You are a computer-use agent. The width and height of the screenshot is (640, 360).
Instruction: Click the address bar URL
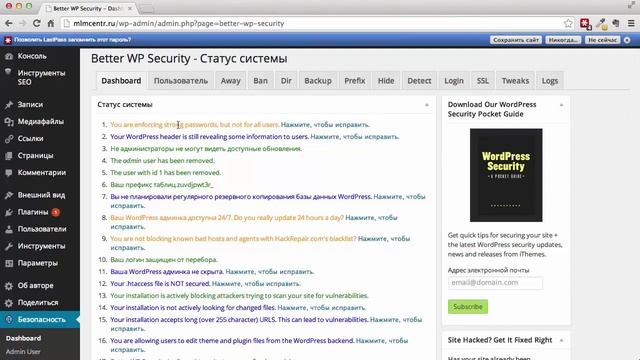pyautogui.click(x=179, y=23)
